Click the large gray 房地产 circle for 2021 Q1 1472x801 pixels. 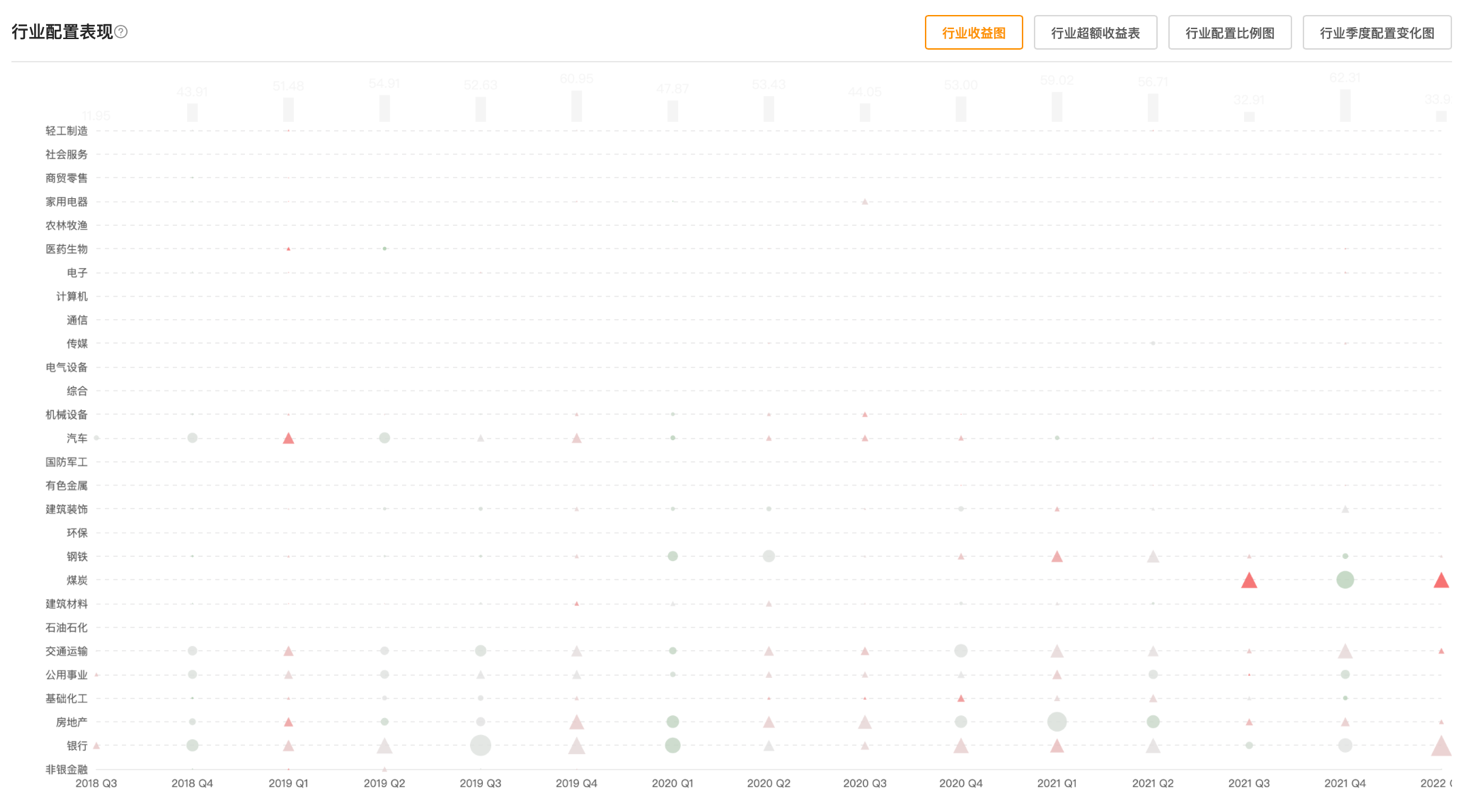click(x=1057, y=722)
